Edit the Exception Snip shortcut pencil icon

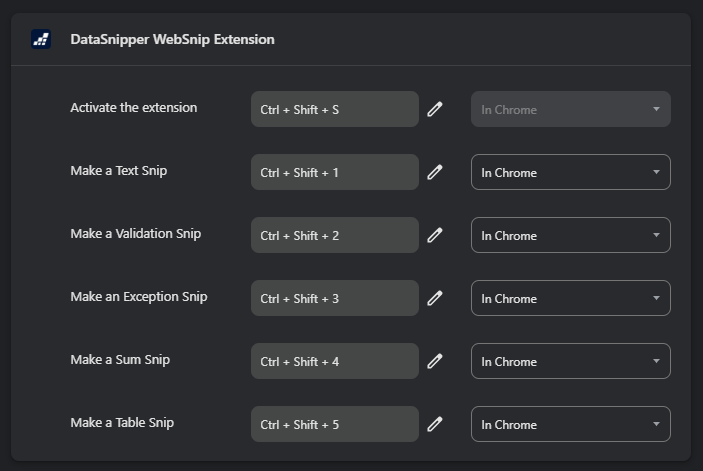click(434, 299)
